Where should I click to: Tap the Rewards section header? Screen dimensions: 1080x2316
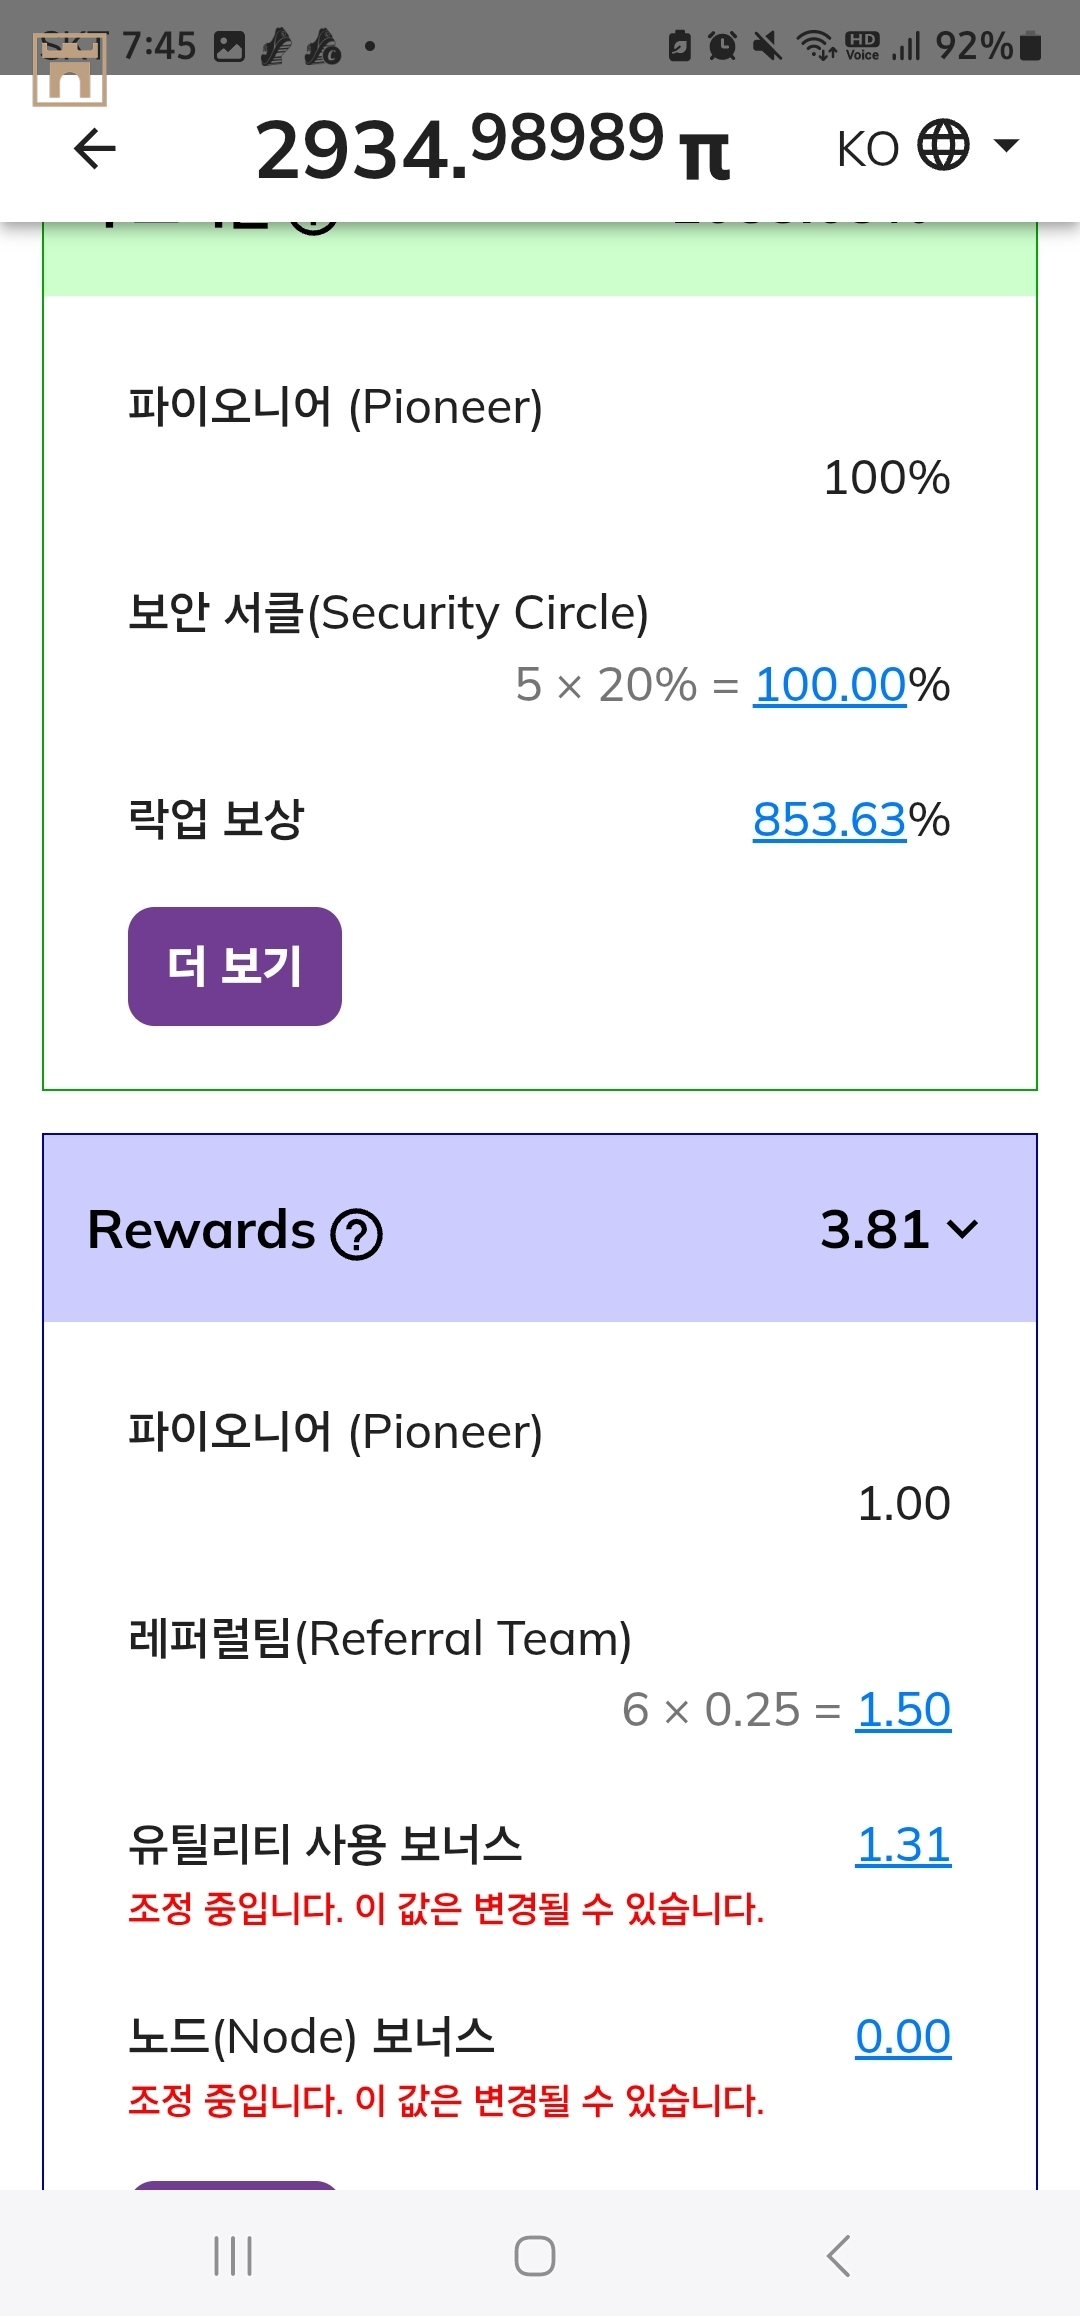[x=540, y=1229]
